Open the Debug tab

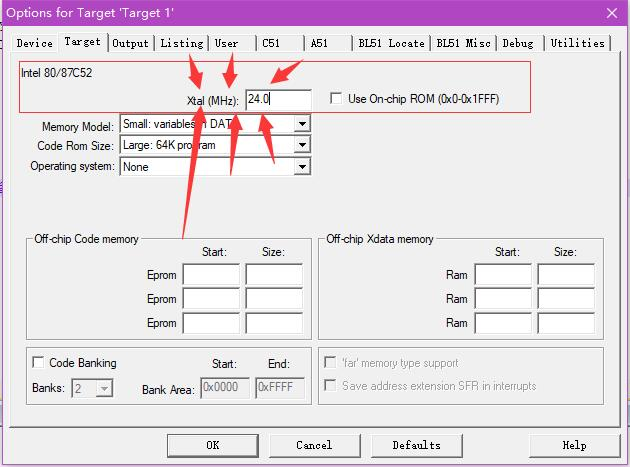(x=518, y=43)
